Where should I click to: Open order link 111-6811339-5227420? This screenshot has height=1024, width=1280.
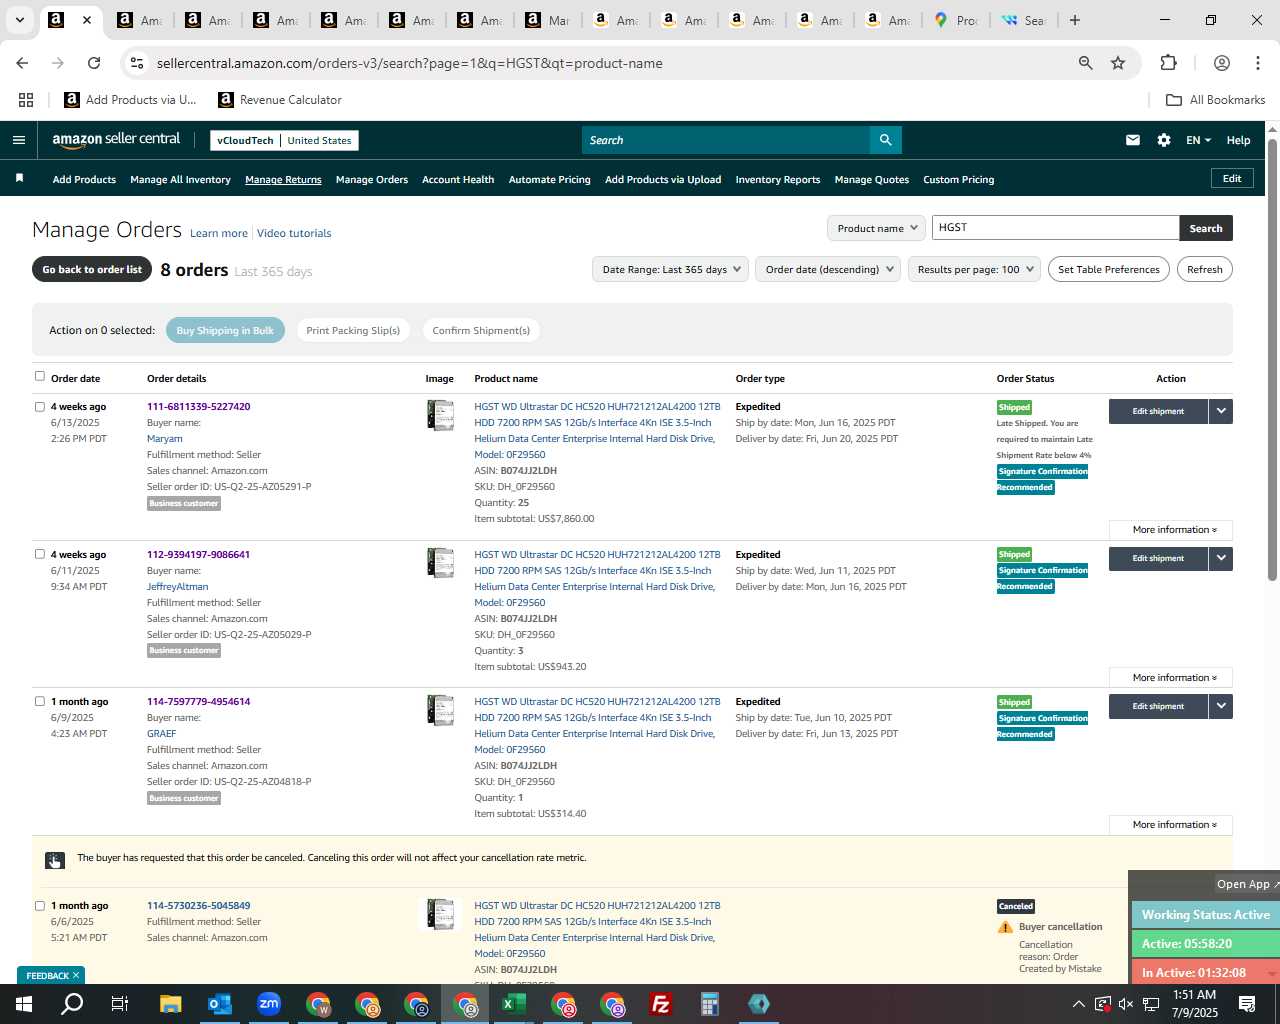(198, 407)
